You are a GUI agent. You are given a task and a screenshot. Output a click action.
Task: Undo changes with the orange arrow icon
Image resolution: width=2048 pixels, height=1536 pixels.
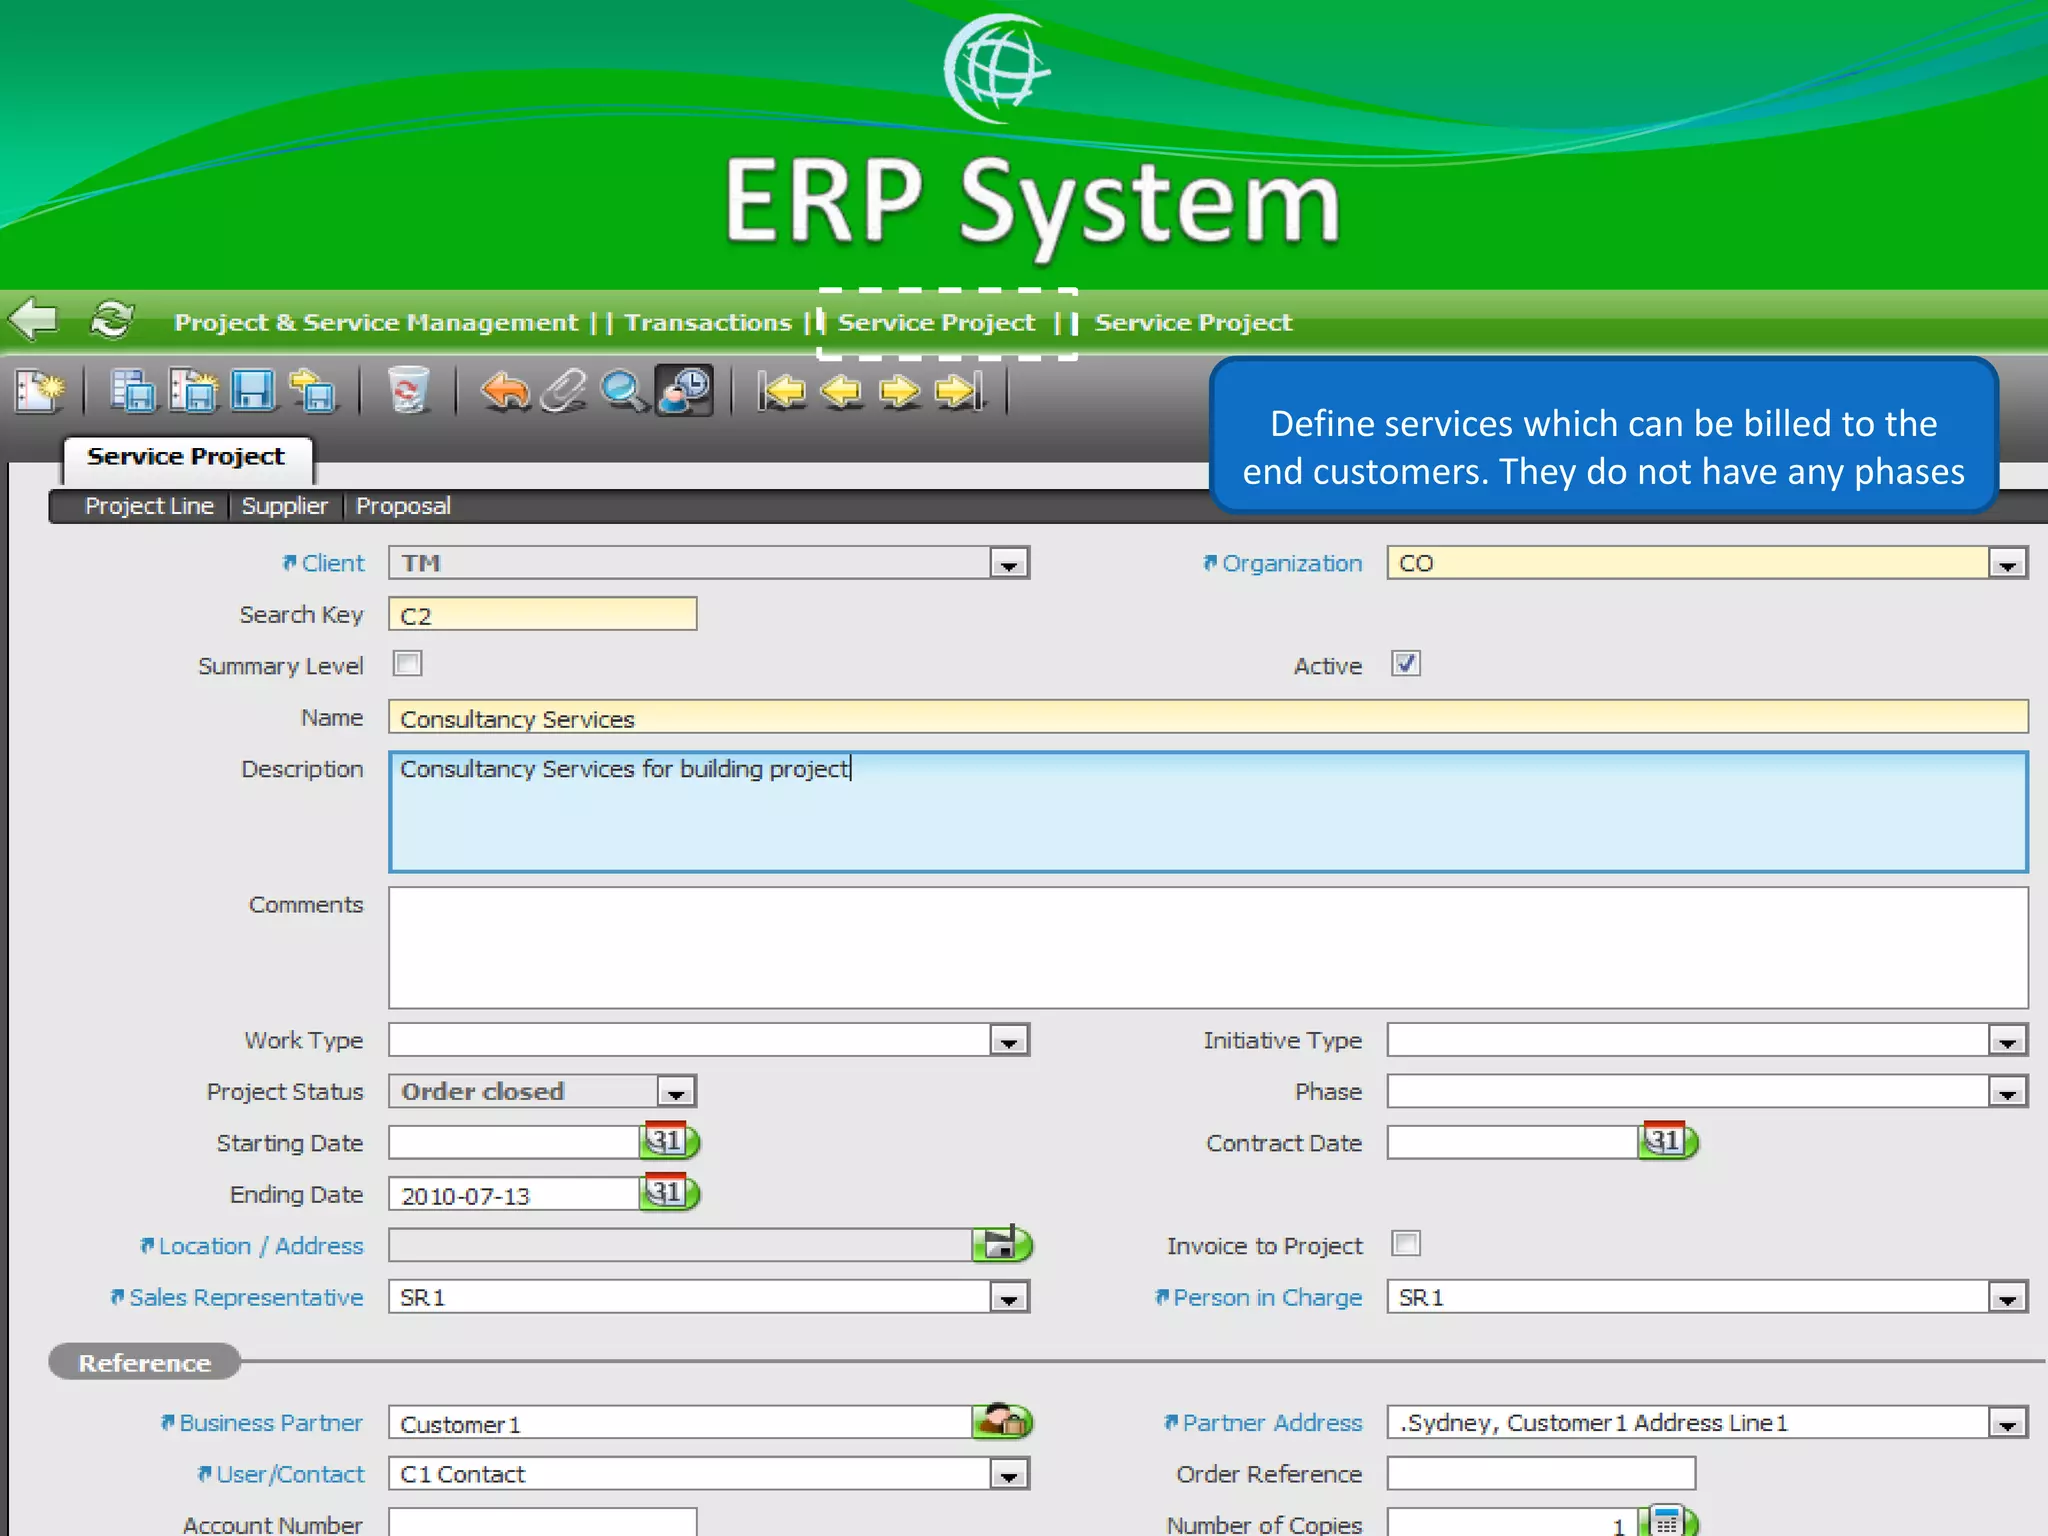(x=505, y=391)
